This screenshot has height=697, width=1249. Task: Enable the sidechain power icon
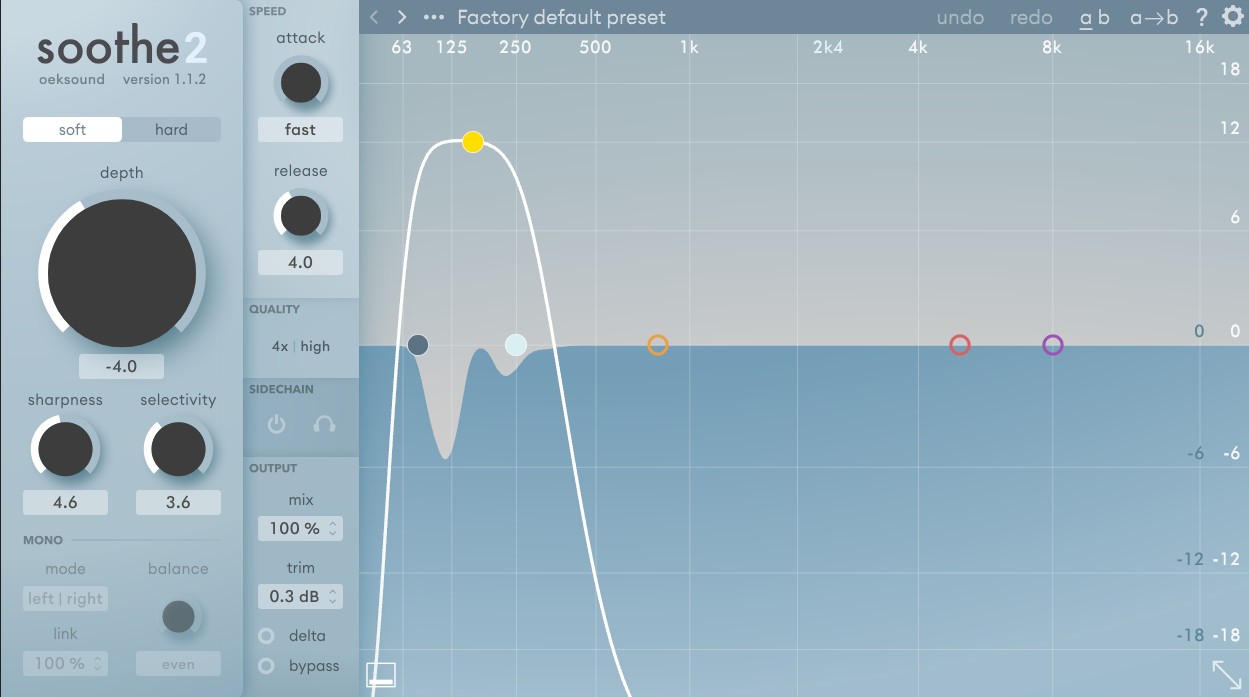point(277,424)
